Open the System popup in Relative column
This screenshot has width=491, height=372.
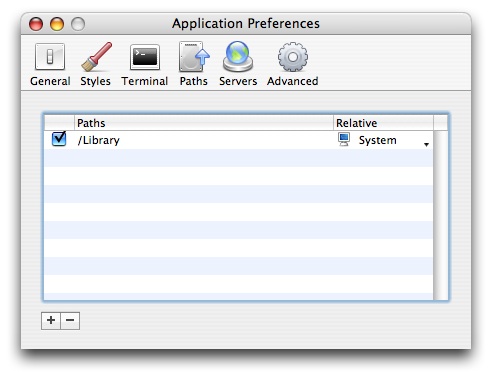(x=383, y=140)
